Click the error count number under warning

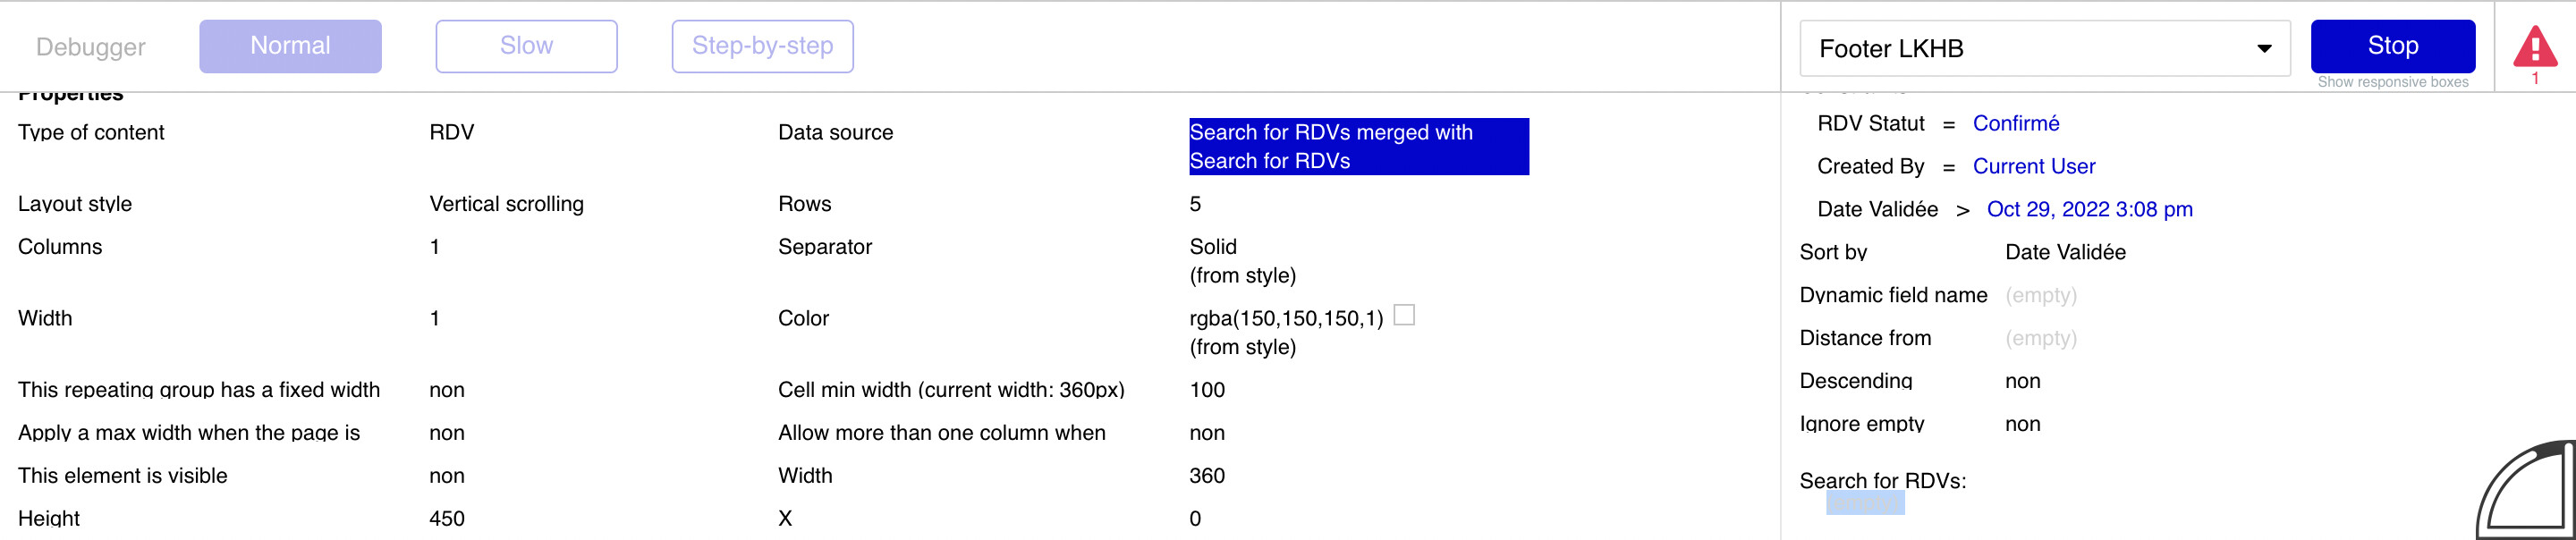2535,78
